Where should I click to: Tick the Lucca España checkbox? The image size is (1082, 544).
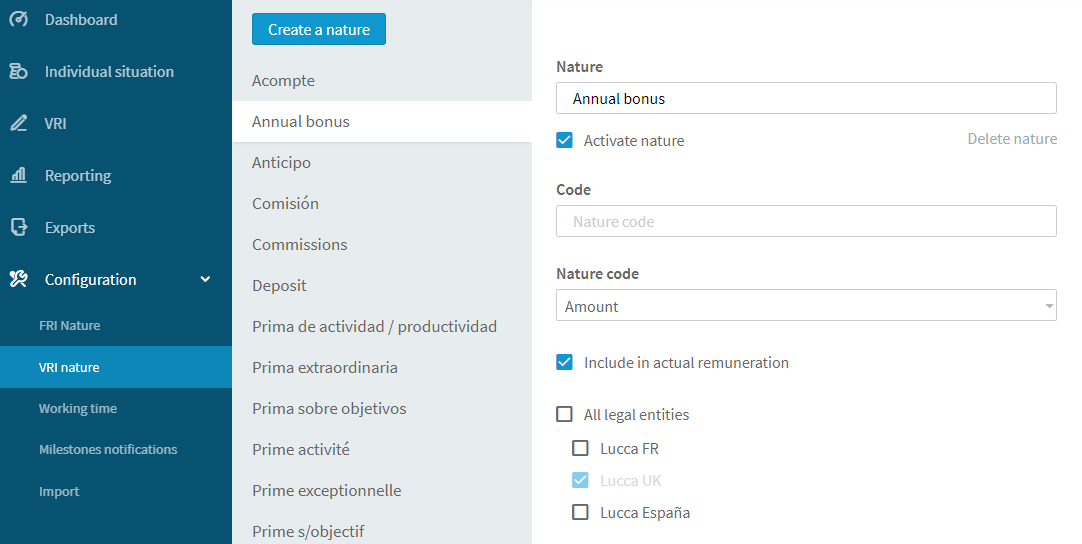pos(580,512)
